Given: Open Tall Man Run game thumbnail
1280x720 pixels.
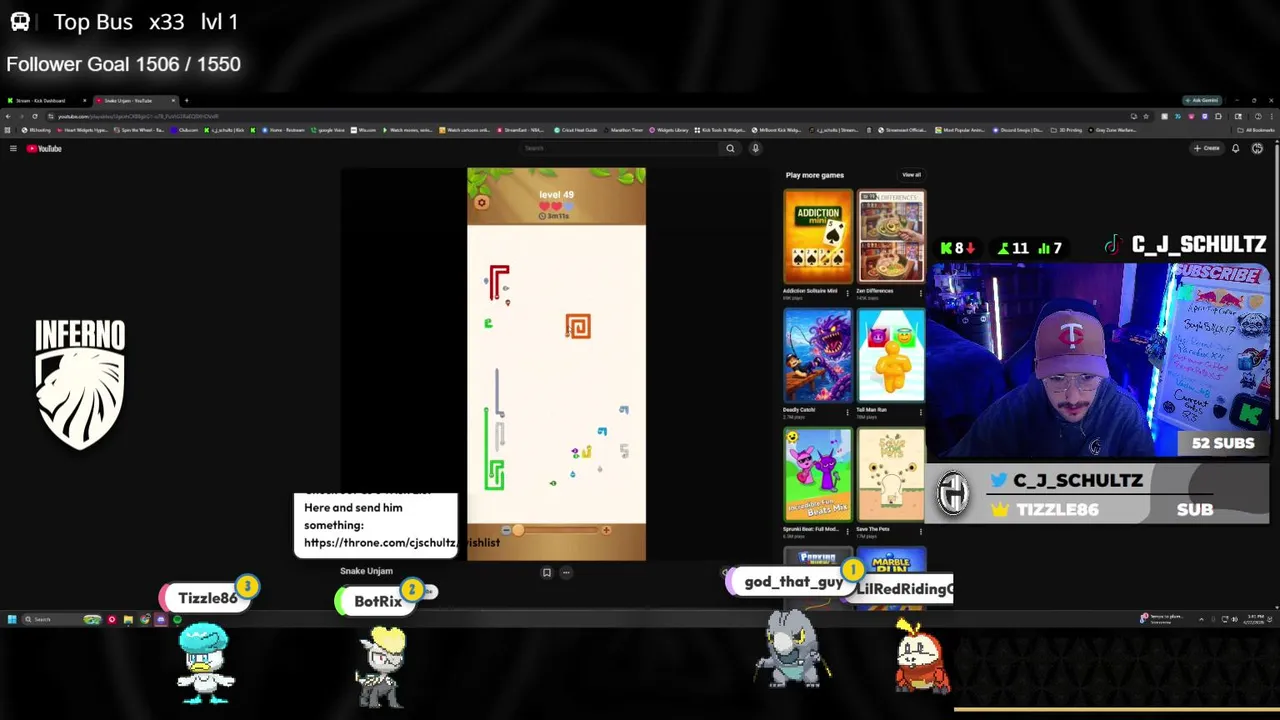Looking at the screenshot, I should [x=891, y=356].
